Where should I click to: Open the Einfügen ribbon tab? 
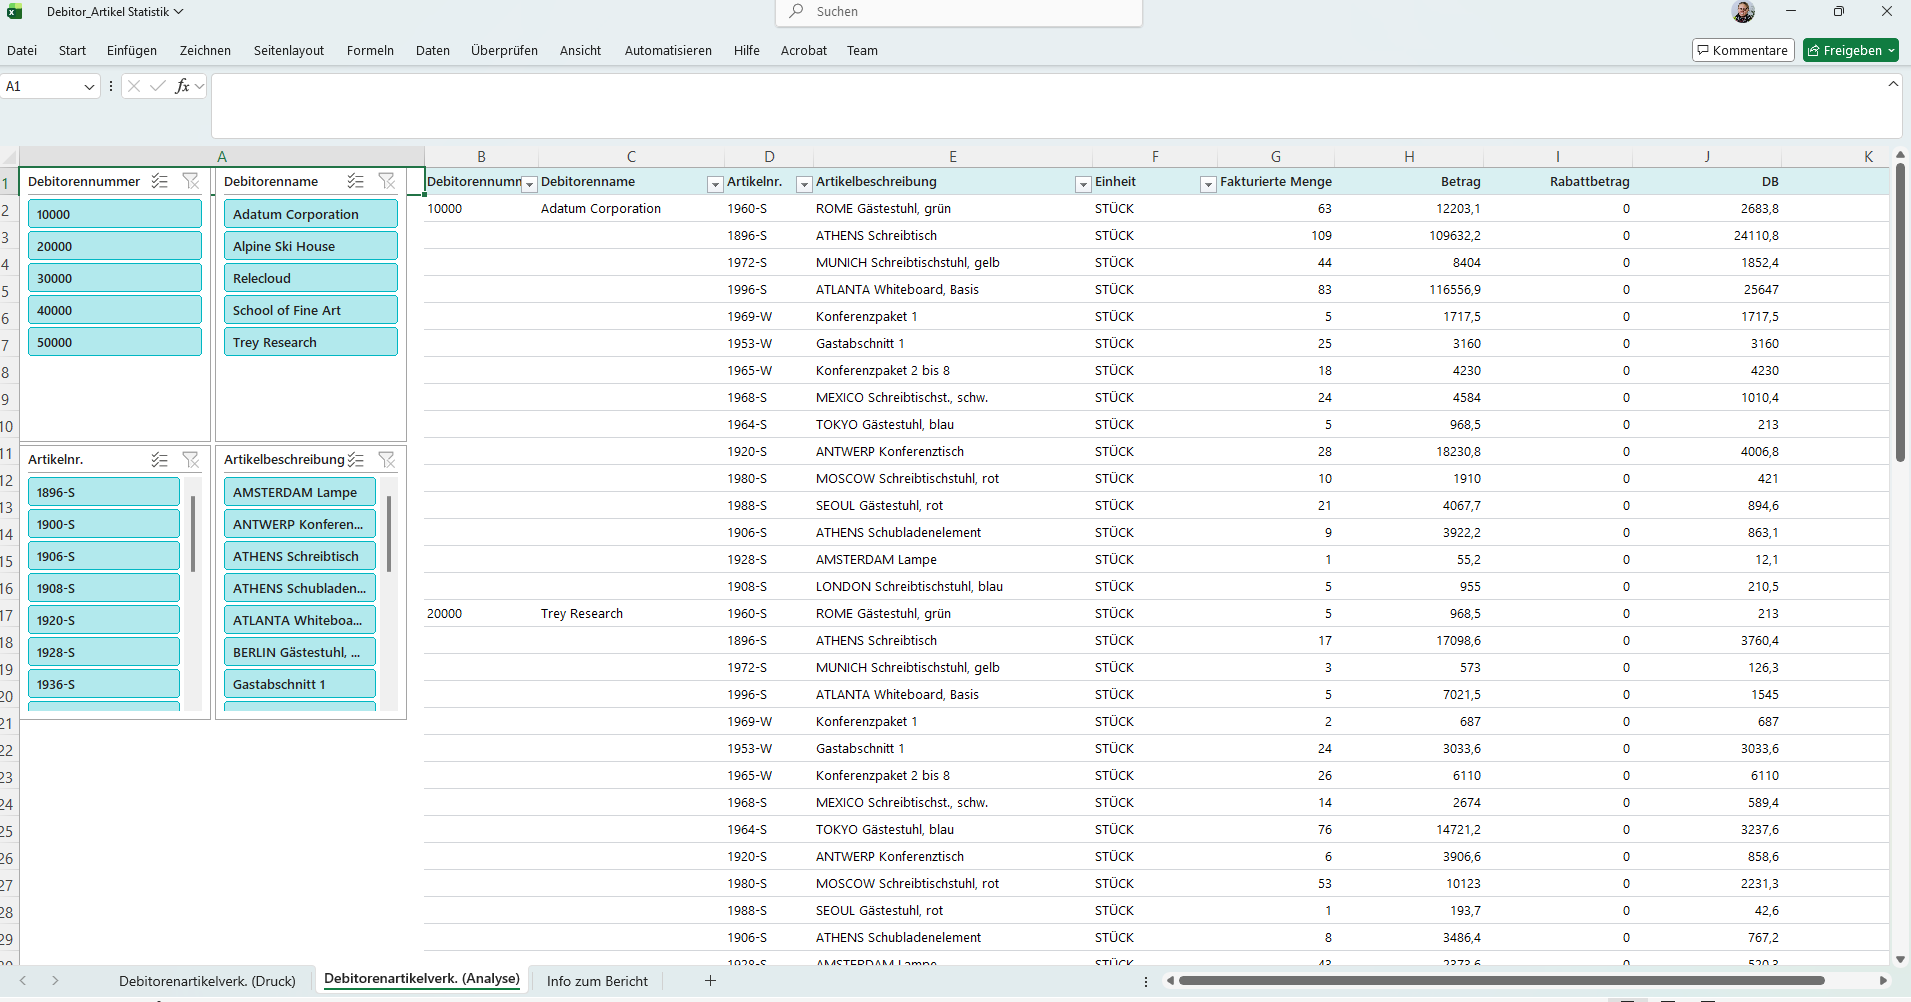pos(132,50)
